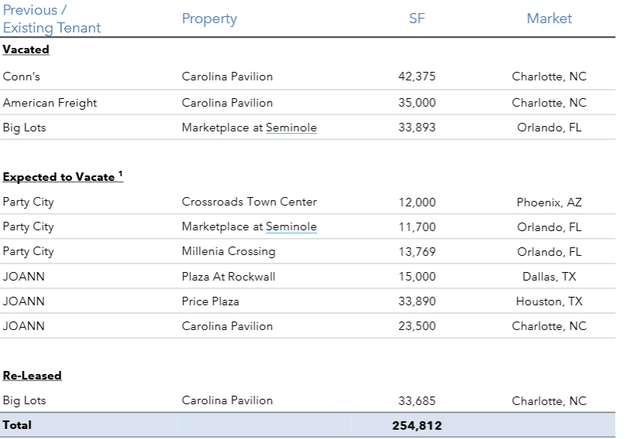The height and width of the screenshot is (439, 640).
Task: Click the 13,769 SF value
Action: pyautogui.click(x=417, y=251)
